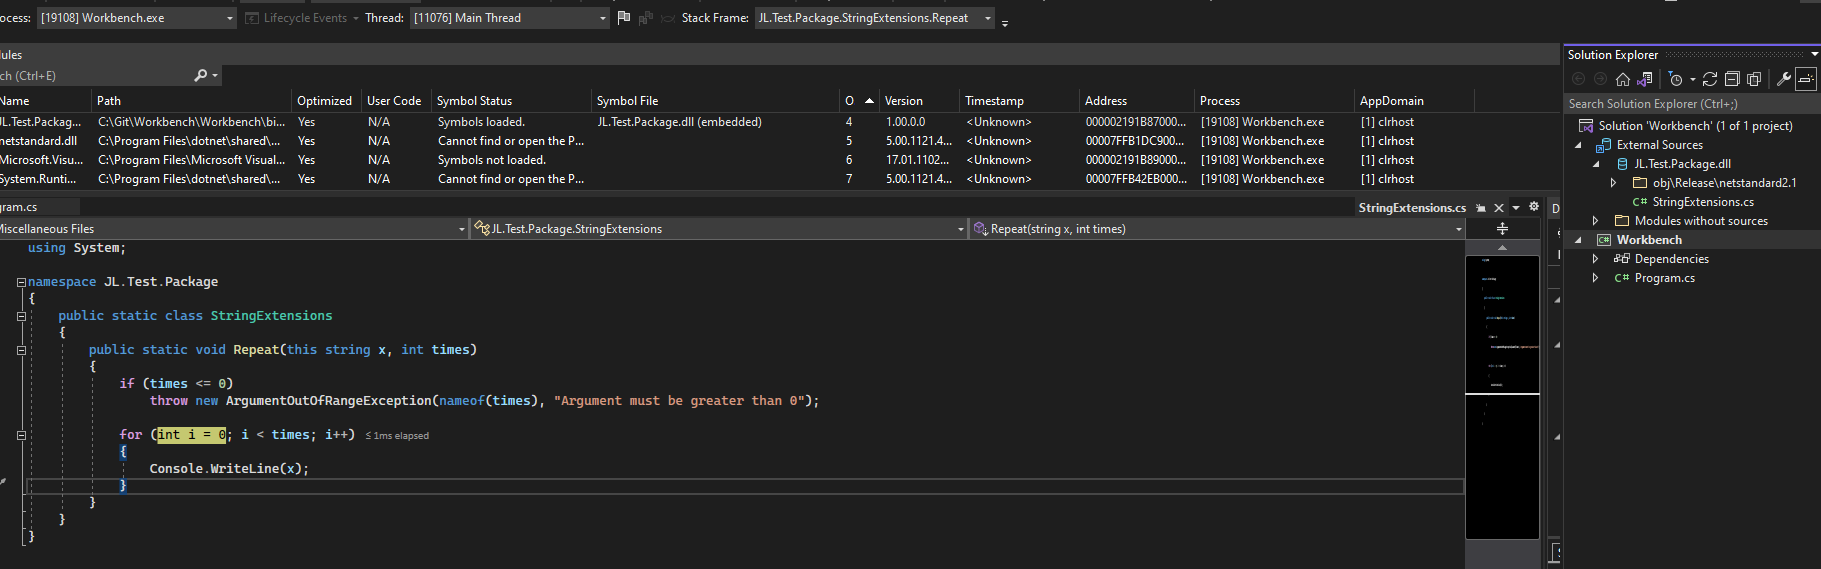Click the editor split window icon
Screen dimensions: 1821x569
click(x=1502, y=229)
